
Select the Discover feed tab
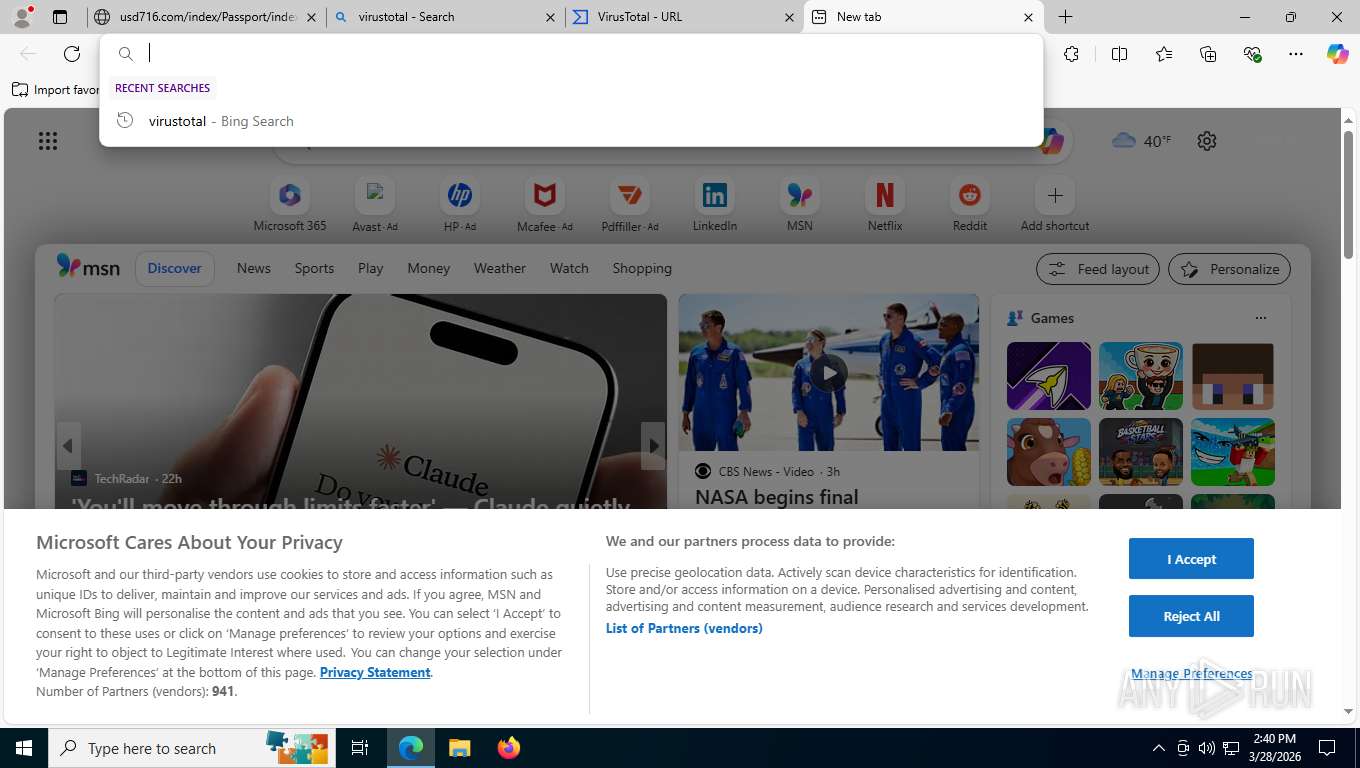(x=175, y=268)
